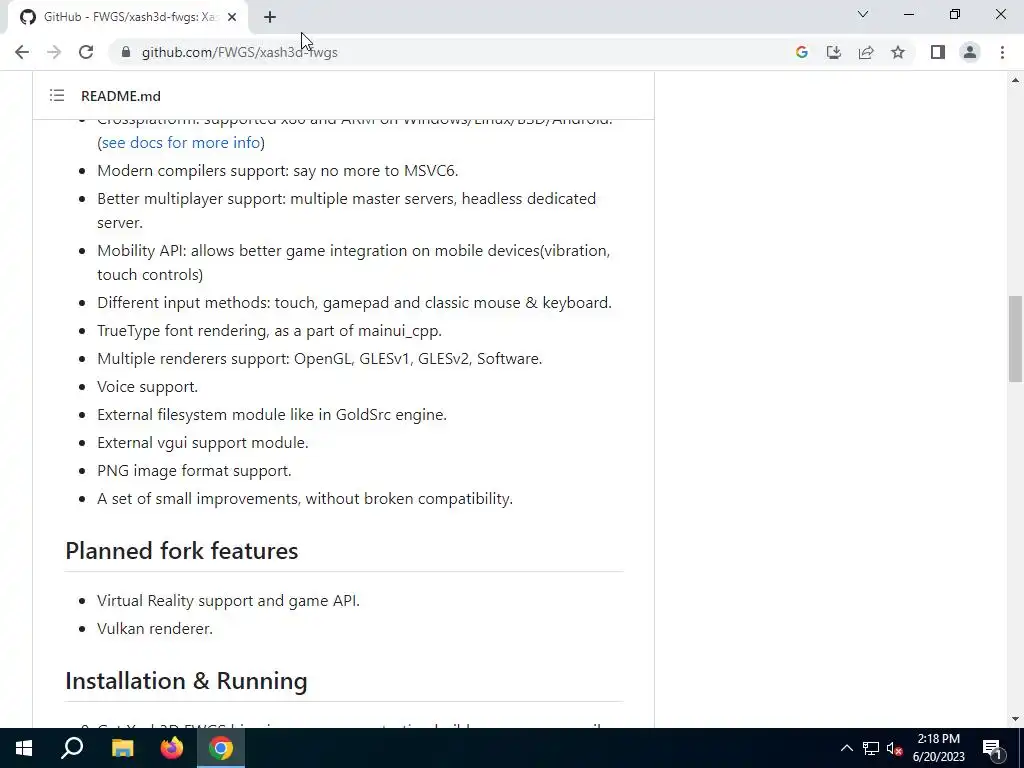Open the Chrome three-dot menu
This screenshot has height=768, width=1024.
click(x=1002, y=52)
